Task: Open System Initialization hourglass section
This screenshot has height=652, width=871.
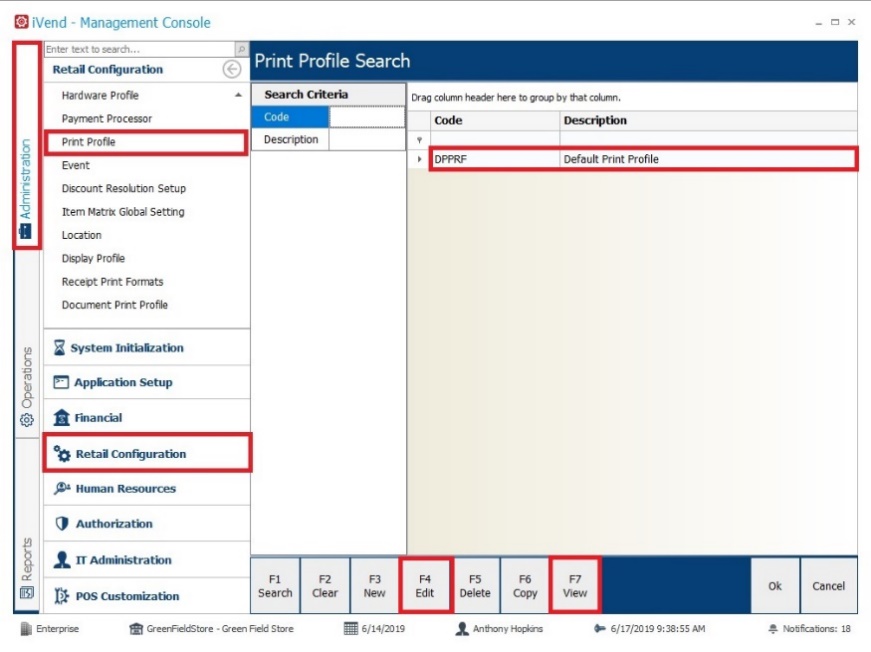Action: (126, 348)
